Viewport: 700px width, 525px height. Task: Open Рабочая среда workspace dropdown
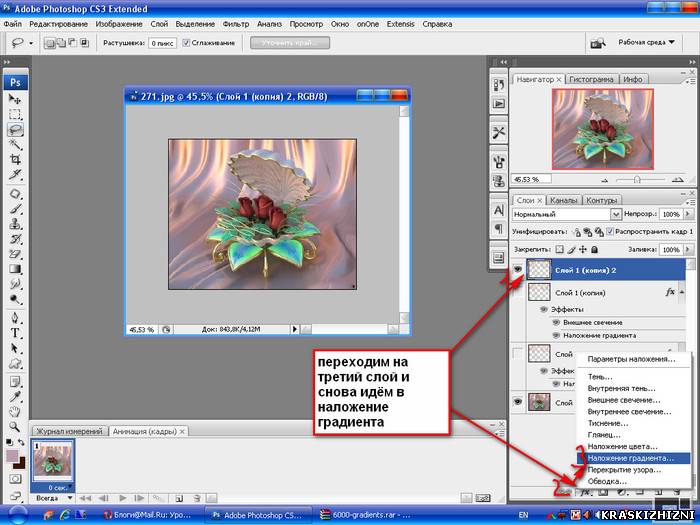[x=646, y=42]
